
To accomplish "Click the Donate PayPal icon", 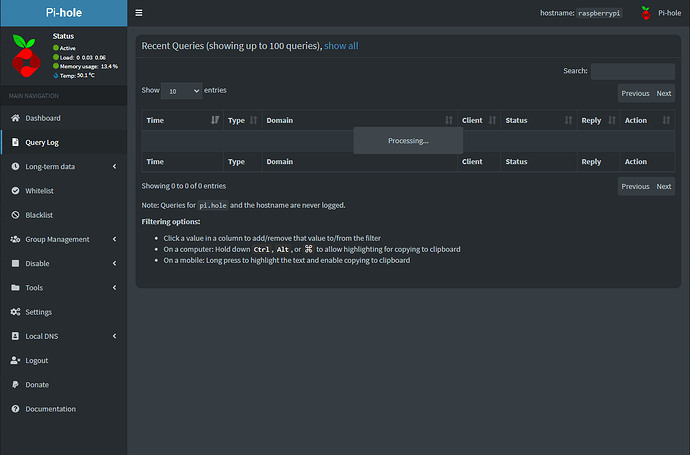I will pyautogui.click(x=15, y=384).
